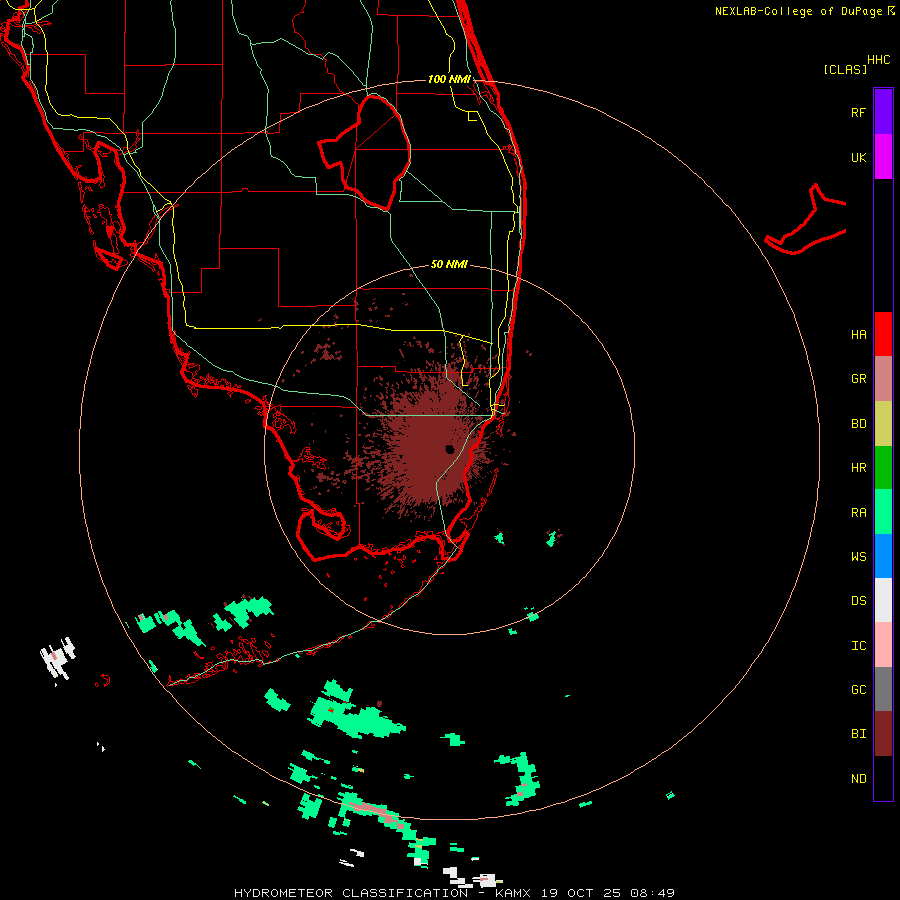Click the UK magenta legend swatch
900x900 pixels.
(883, 157)
